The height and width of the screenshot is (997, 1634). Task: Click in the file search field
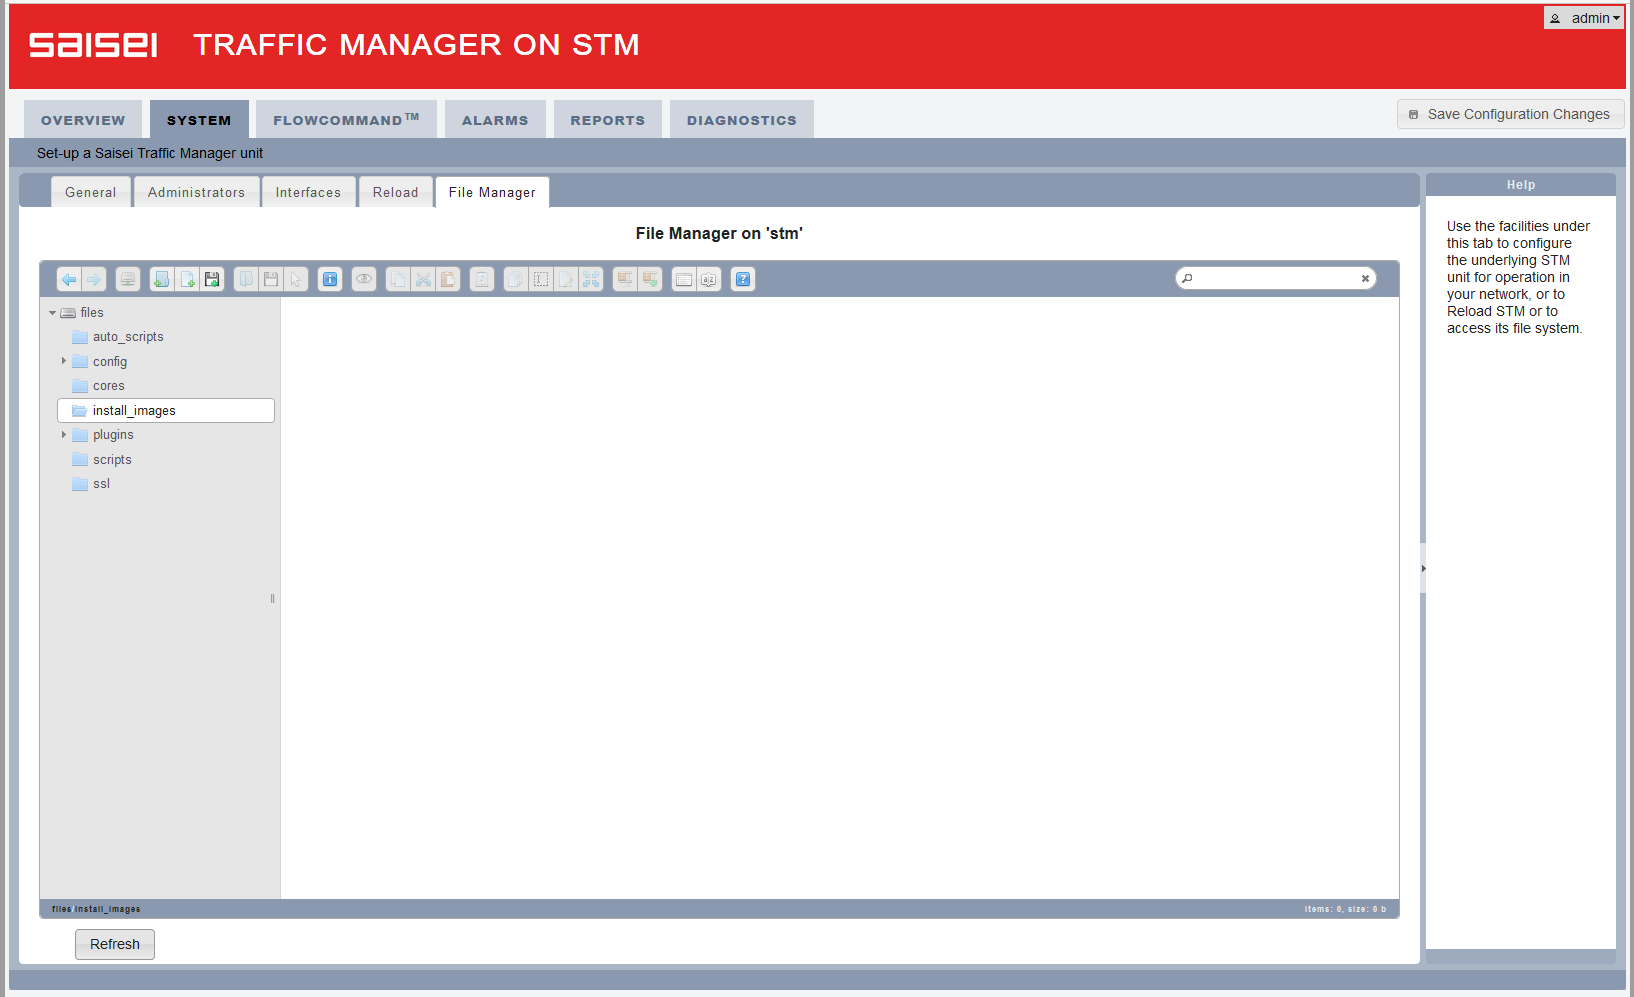point(1275,279)
